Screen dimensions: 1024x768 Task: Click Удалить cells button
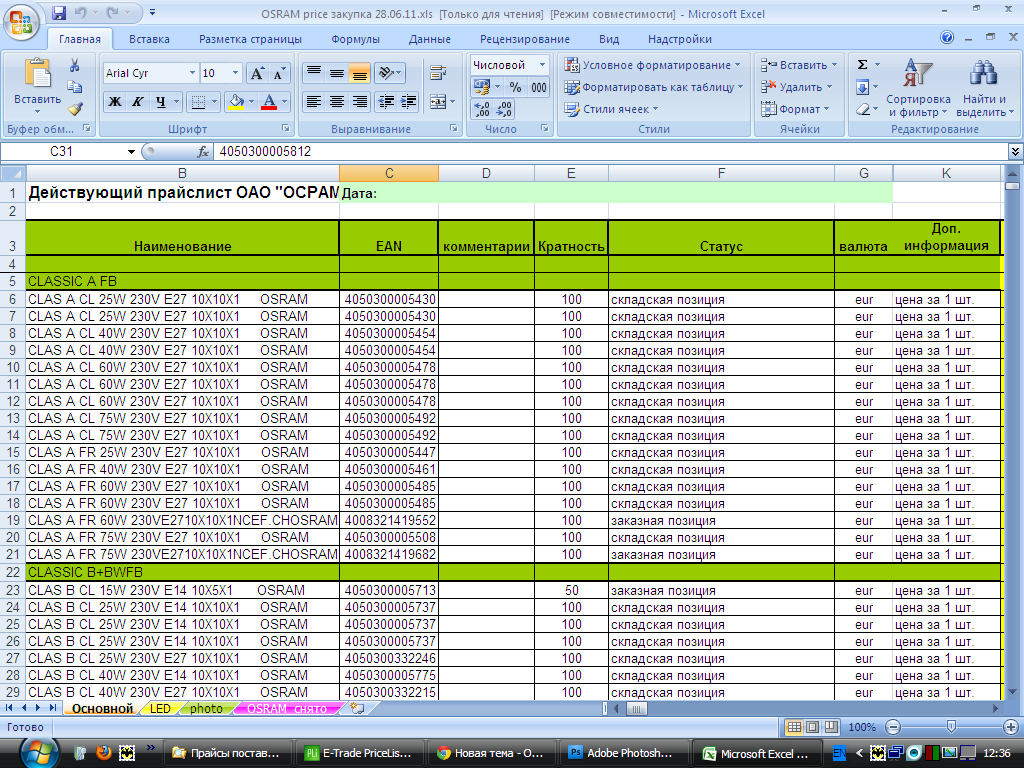(x=797, y=87)
